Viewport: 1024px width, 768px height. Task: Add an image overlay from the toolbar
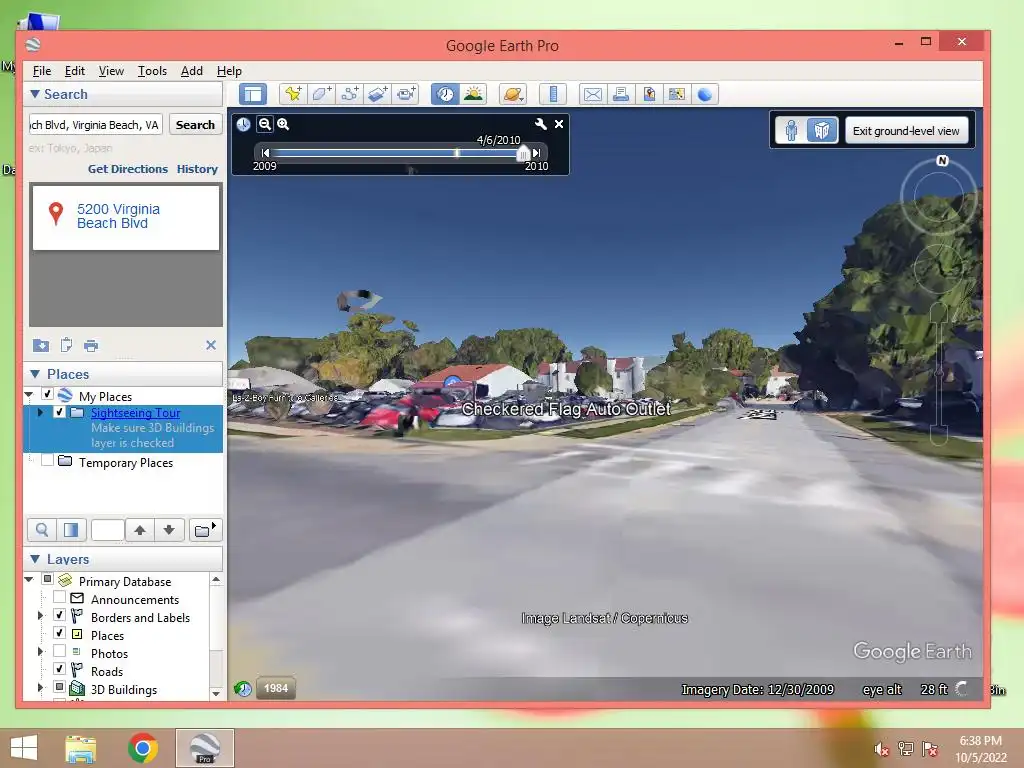point(377,94)
